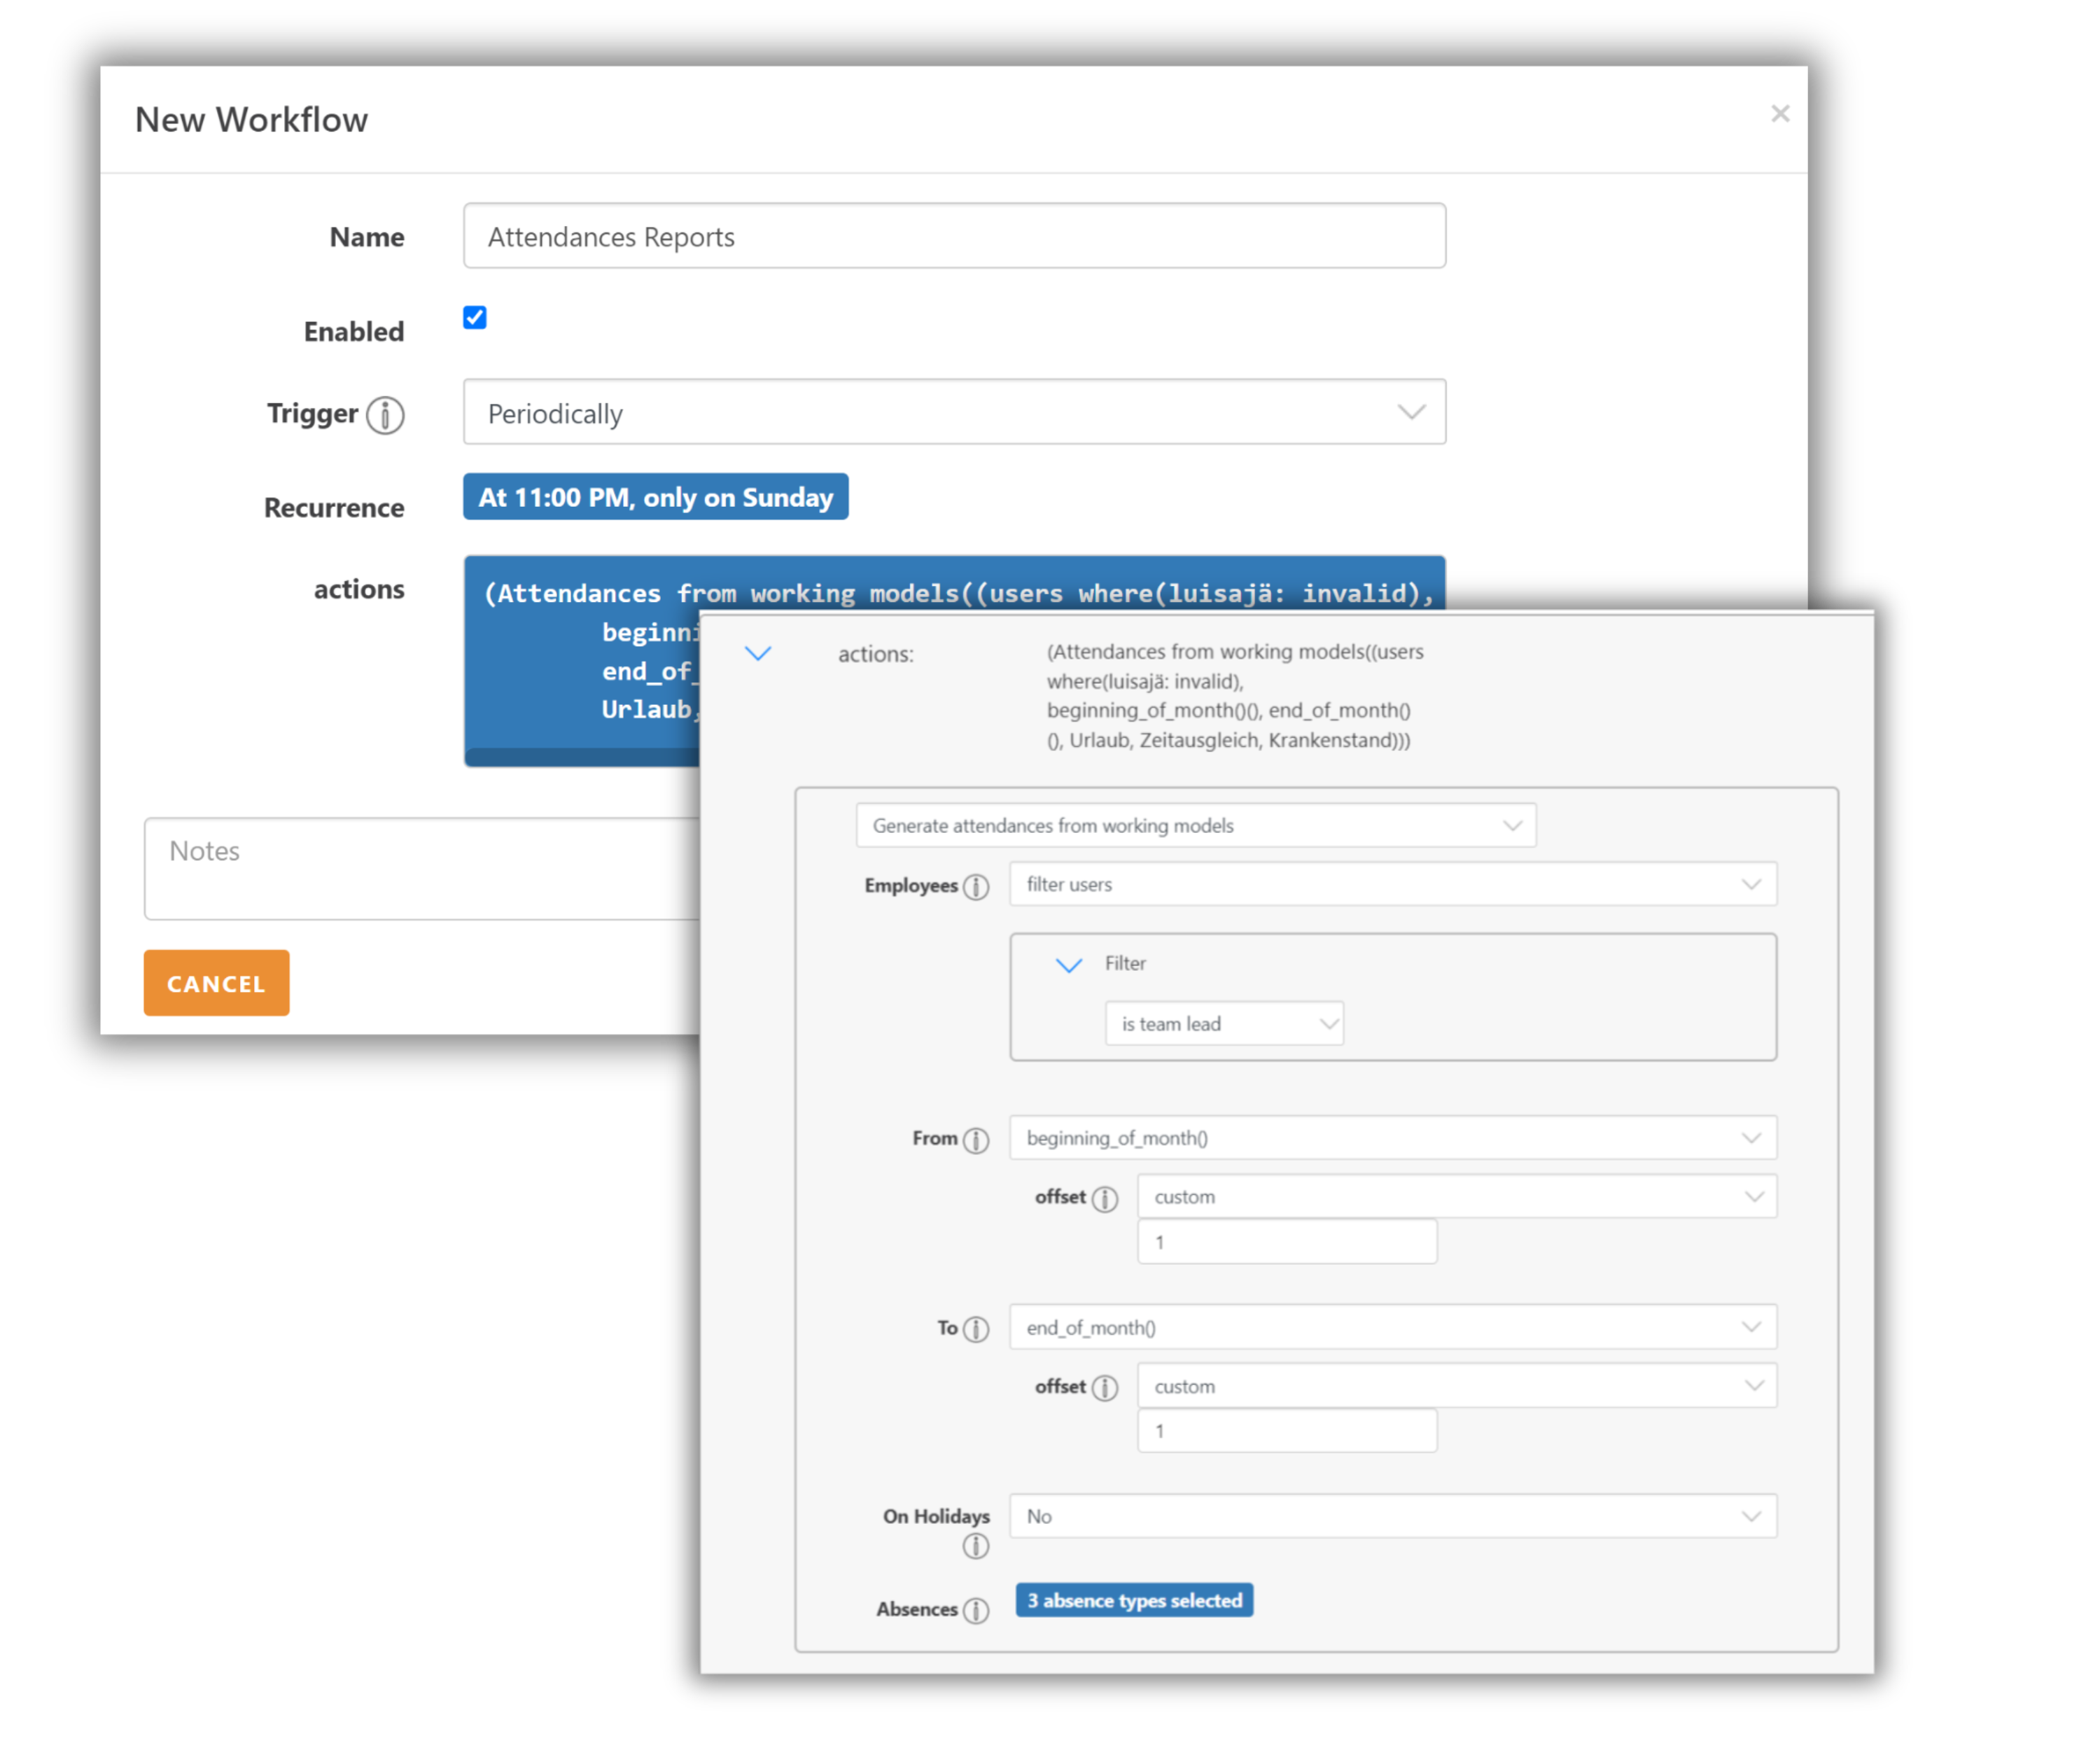The height and width of the screenshot is (1750, 2100).
Task: Open the Trigger dropdown set to Periodically
Action: tap(954, 412)
